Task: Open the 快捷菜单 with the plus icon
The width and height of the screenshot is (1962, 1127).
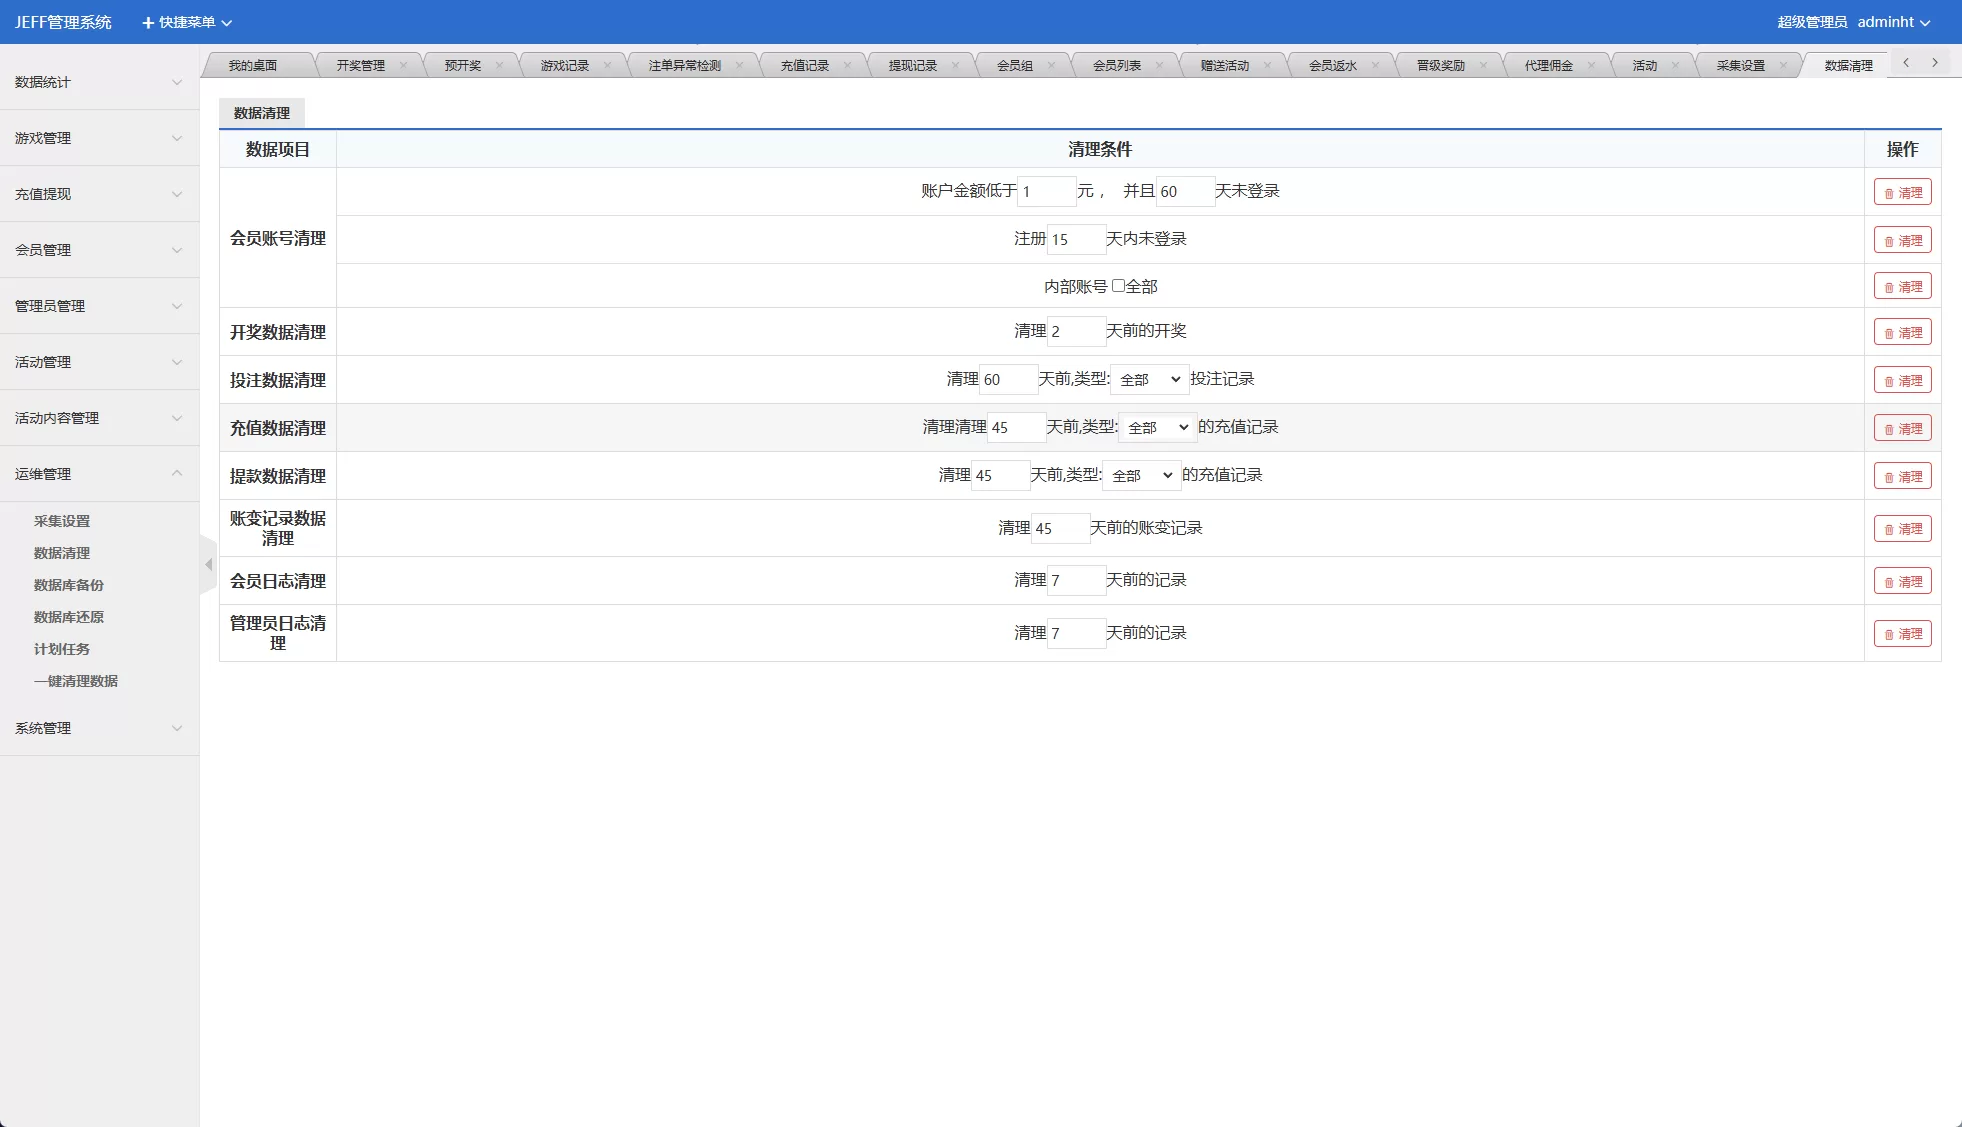Action: (x=184, y=22)
